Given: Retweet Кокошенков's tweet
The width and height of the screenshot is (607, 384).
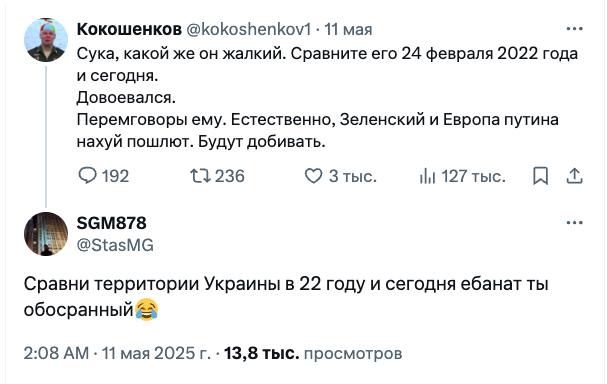Looking at the screenshot, I should [x=201, y=176].
